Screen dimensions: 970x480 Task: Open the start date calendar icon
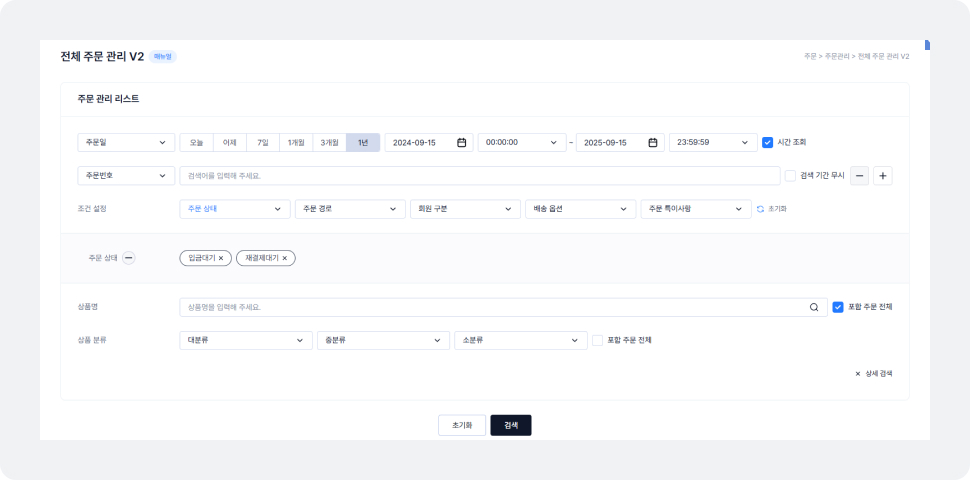click(462, 143)
